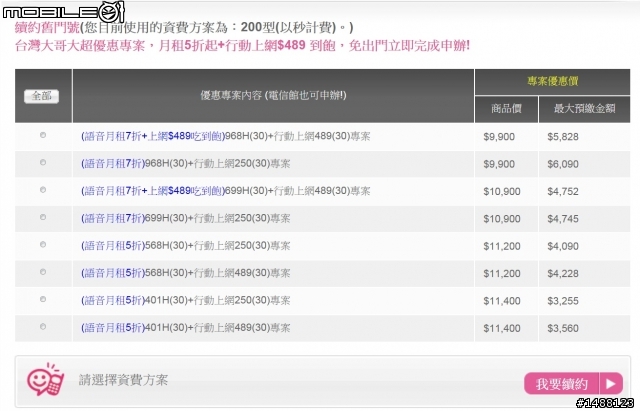Click prepayment amount $3,255
640x411 pixels.
(563, 301)
